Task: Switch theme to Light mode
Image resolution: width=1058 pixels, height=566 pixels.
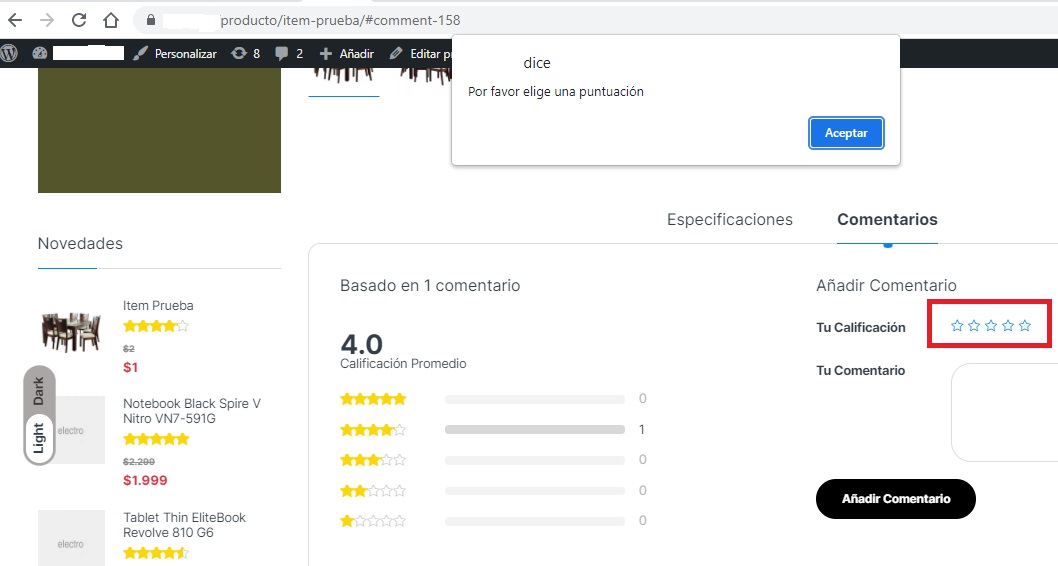Action: [x=38, y=438]
